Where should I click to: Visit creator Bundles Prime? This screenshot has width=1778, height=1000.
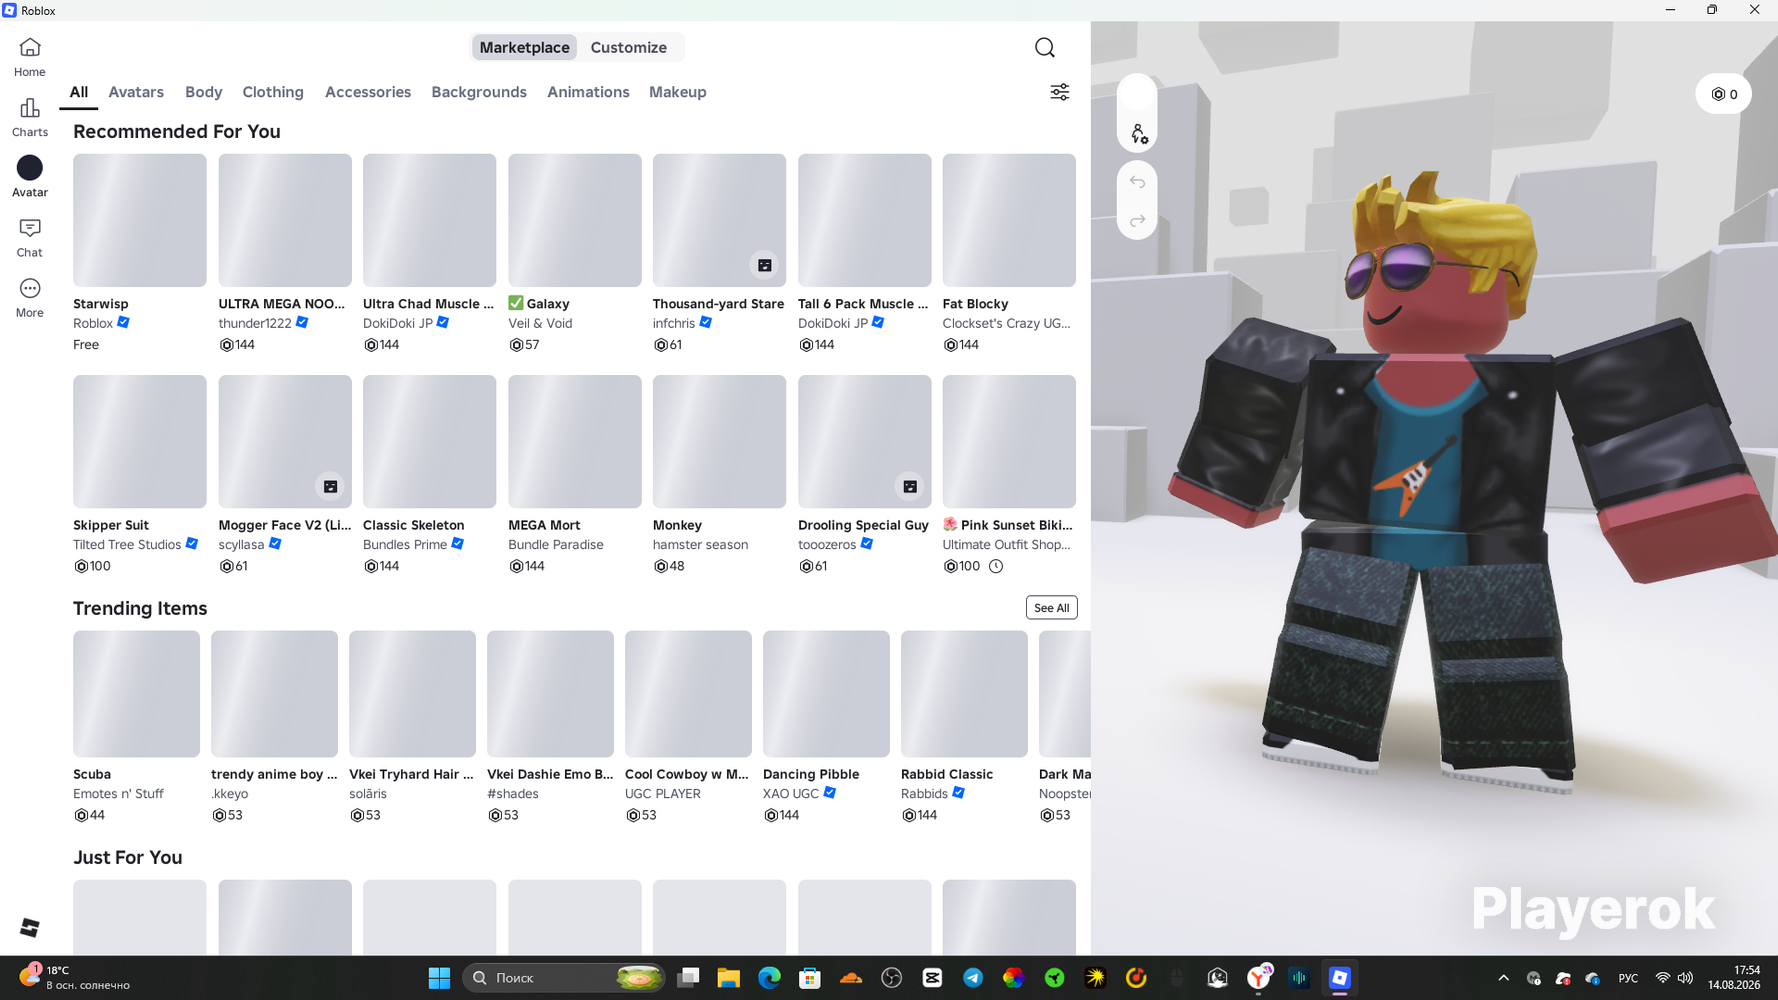(x=405, y=545)
